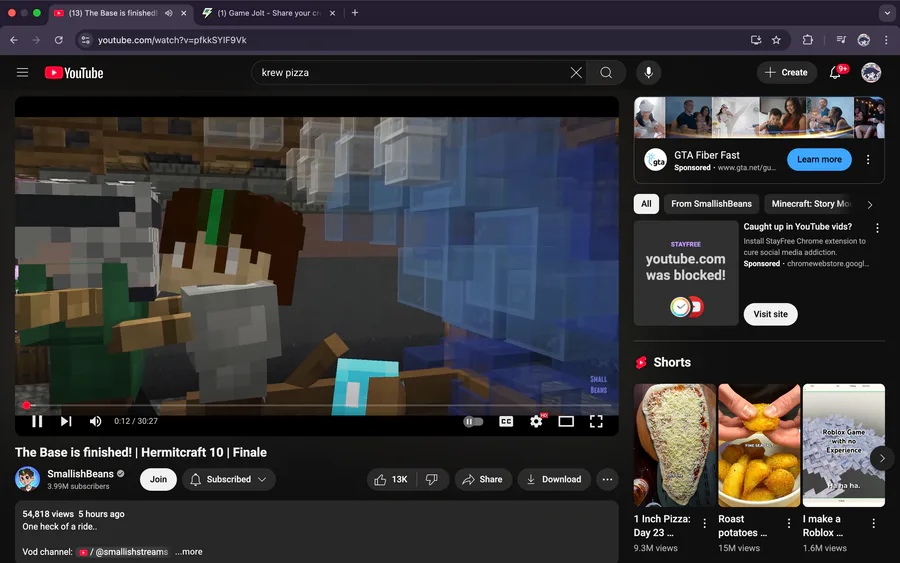Open the notifications bell
Image resolution: width=900 pixels, height=563 pixels.
click(x=836, y=72)
